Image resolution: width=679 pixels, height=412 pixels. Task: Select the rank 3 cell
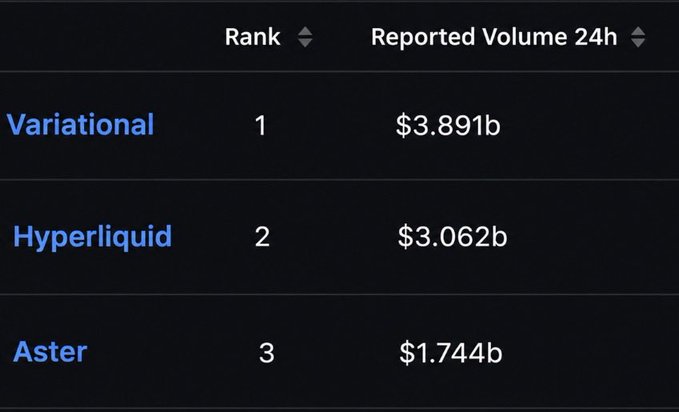click(x=267, y=353)
